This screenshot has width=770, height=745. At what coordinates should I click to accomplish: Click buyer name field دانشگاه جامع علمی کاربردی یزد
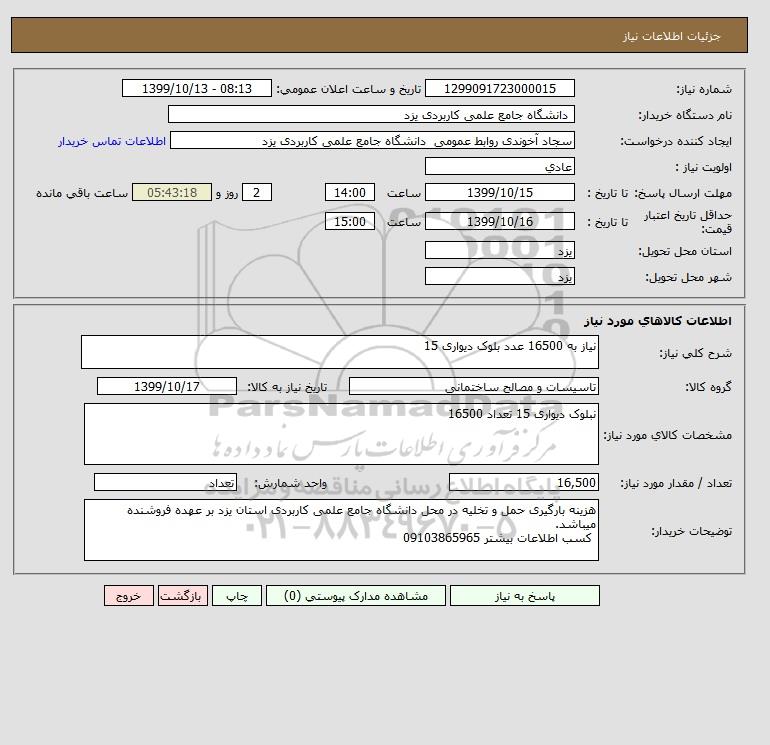pos(371,114)
